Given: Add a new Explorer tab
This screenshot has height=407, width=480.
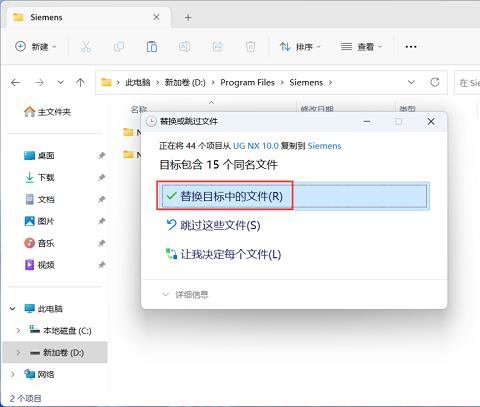Looking at the screenshot, I should (x=188, y=17).
